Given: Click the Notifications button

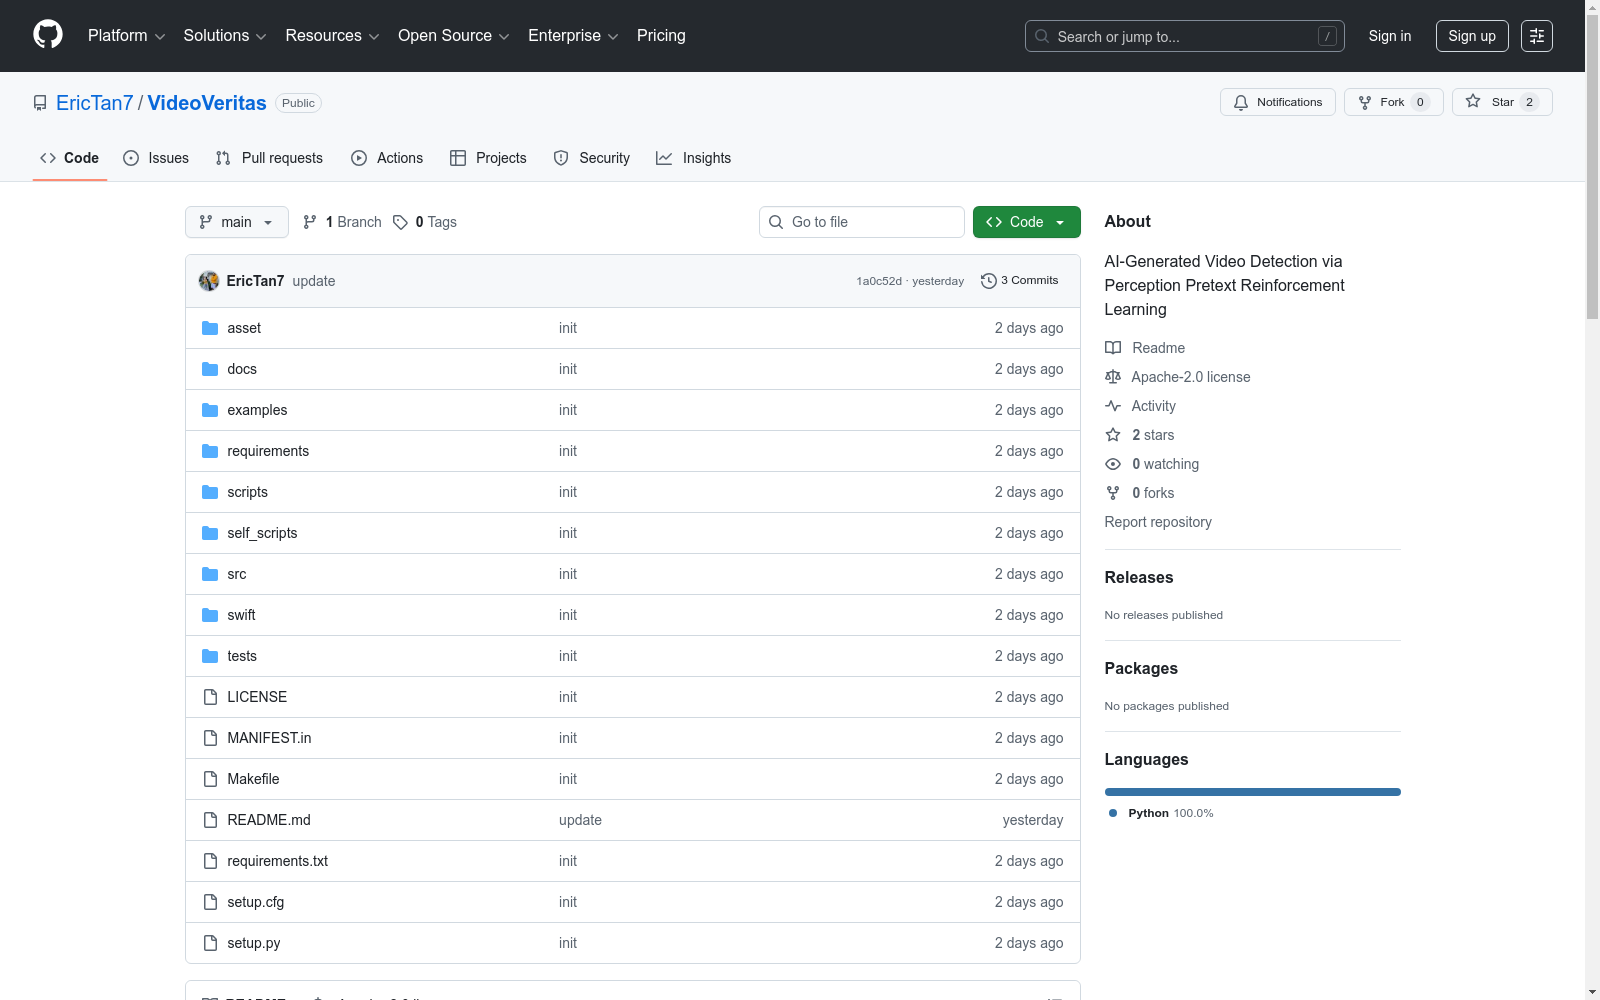Looking at the screenshot, I should coord(1278,102).
